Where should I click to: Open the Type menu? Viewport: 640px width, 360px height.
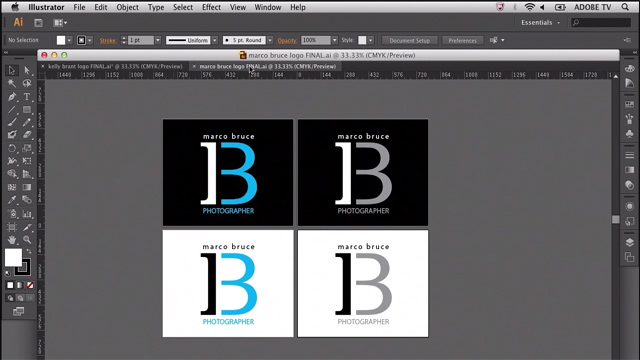click(156, 7)
